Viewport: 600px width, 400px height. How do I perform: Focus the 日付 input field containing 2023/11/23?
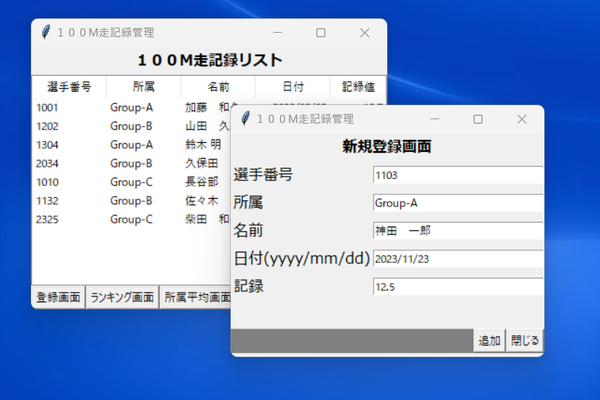458,259
